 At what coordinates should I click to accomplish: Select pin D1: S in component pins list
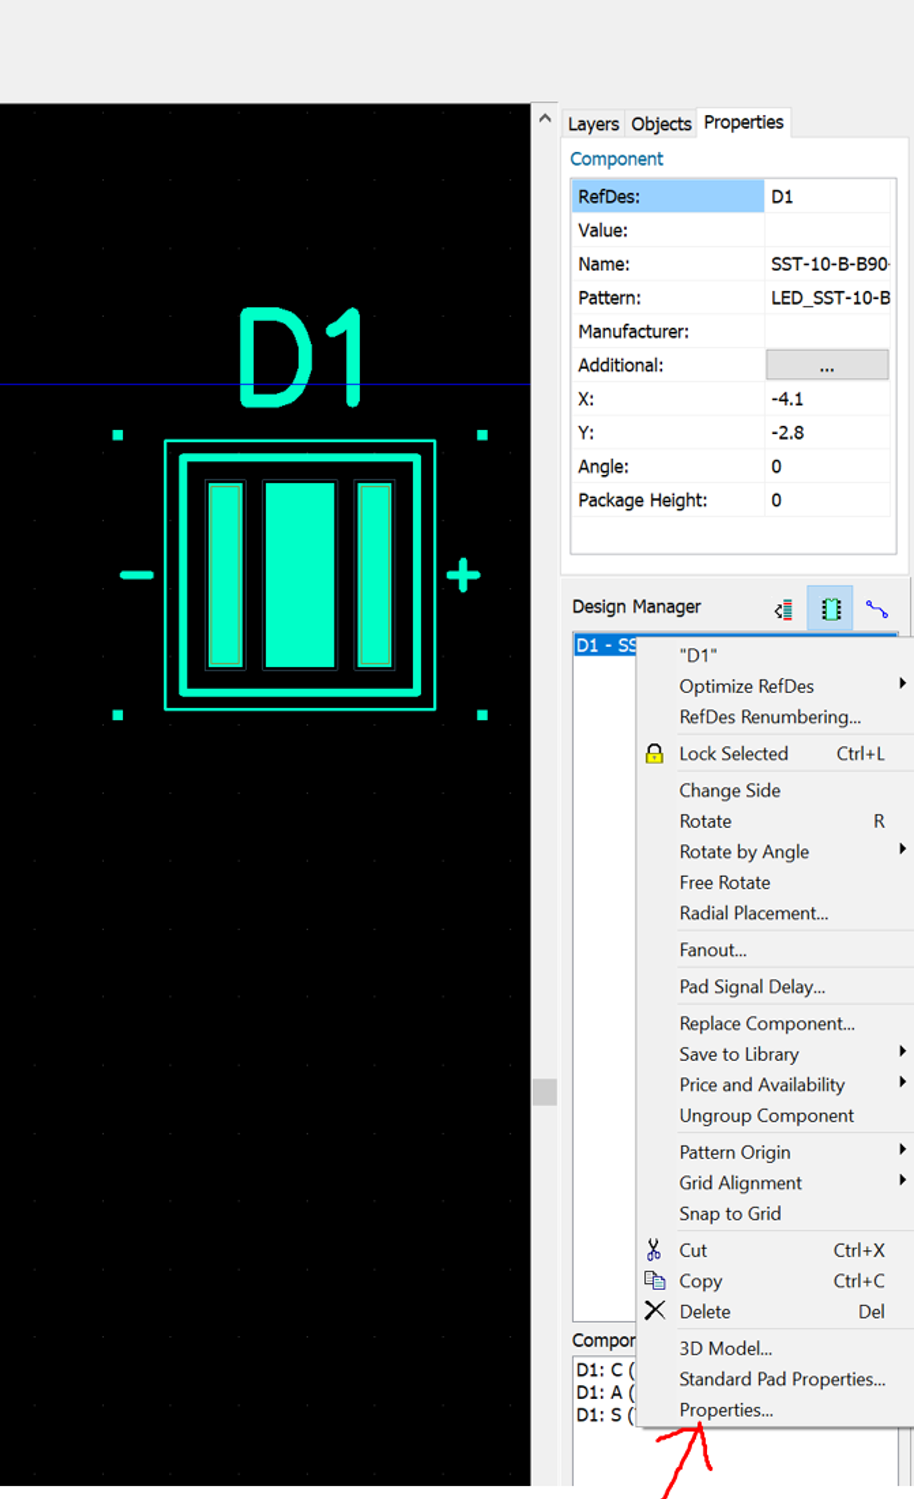(x=605, y=1415)
